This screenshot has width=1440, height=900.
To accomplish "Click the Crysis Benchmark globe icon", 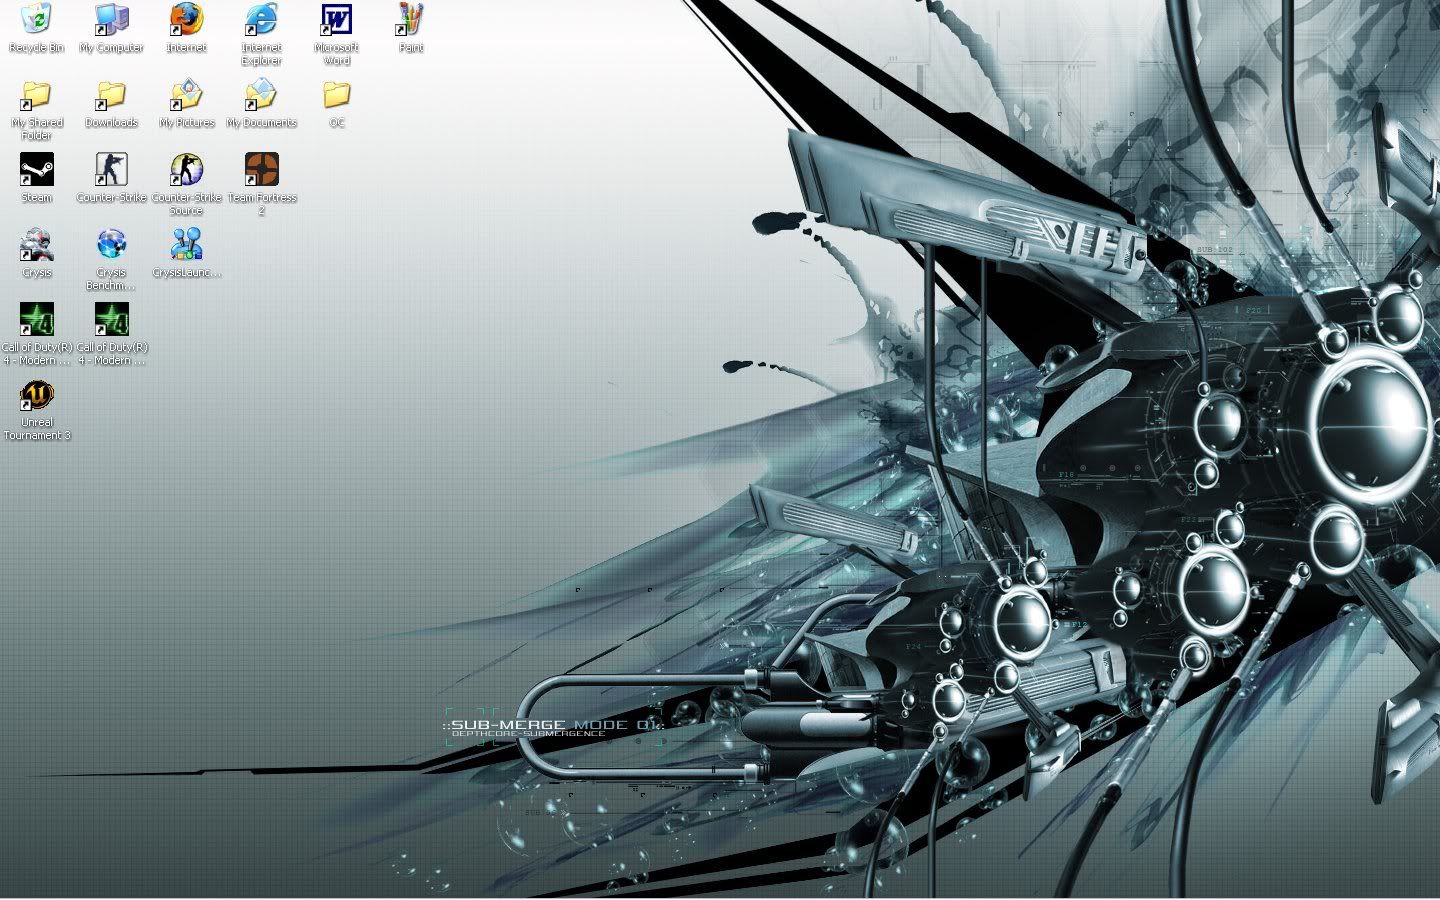I will (111, 245).
